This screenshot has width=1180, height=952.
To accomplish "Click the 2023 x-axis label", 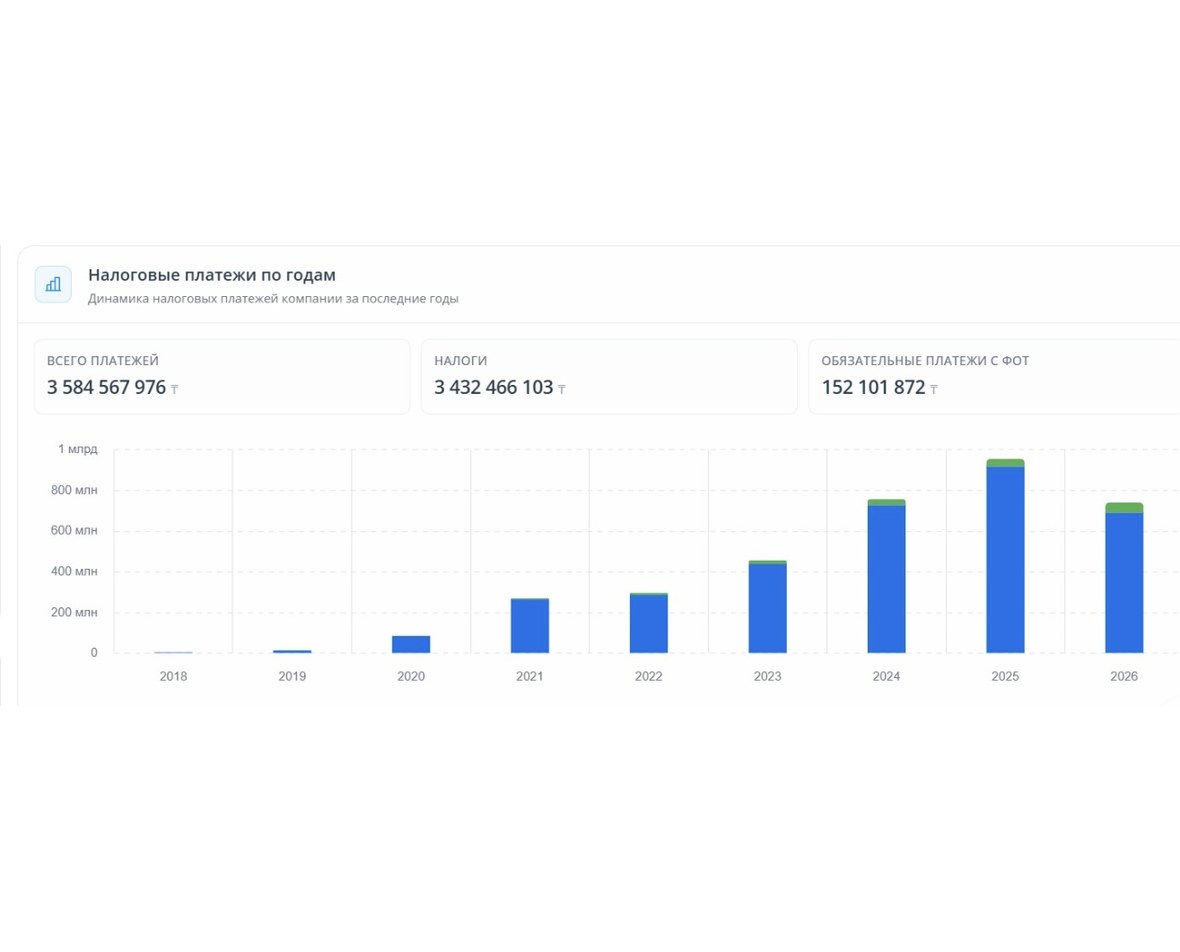I will [768, 676].
